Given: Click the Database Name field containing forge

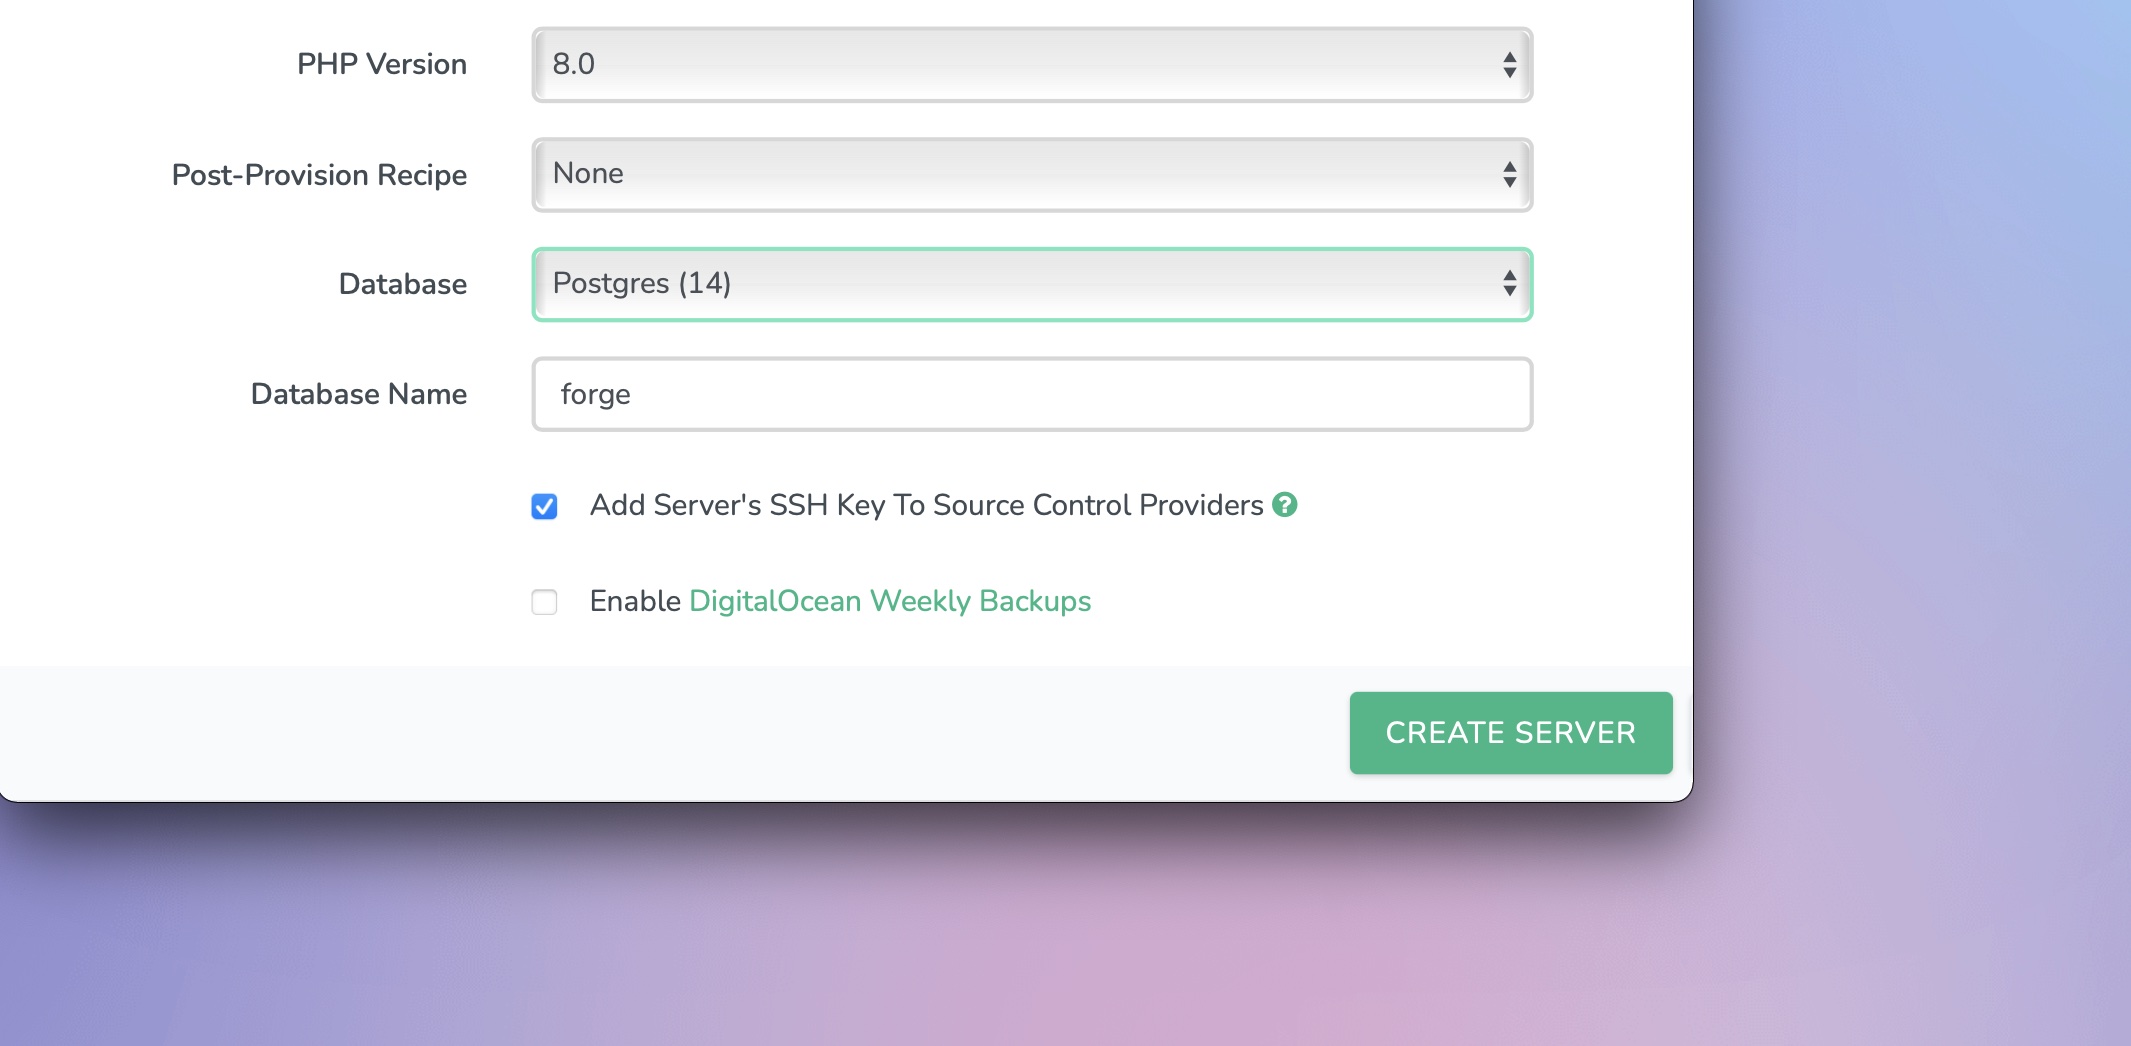Looking at the screenshot, I should click(x=1032, y=394).
